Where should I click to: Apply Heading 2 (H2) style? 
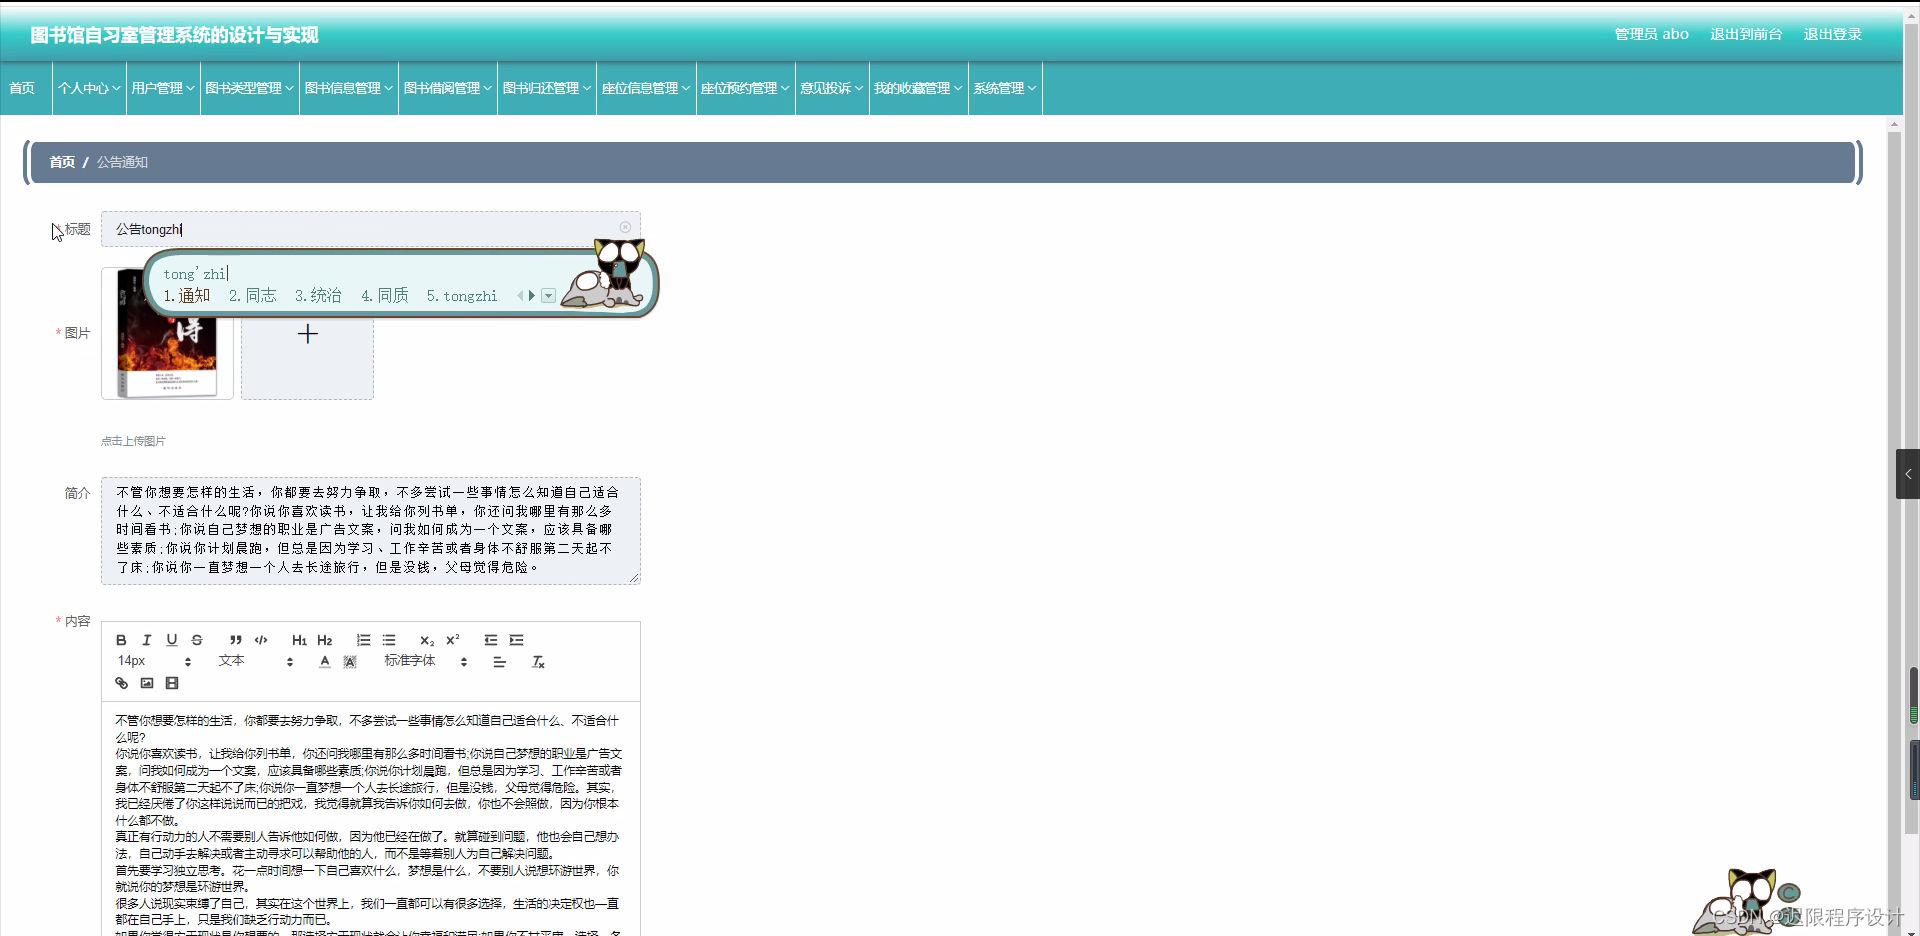click(x=324, y=640)
